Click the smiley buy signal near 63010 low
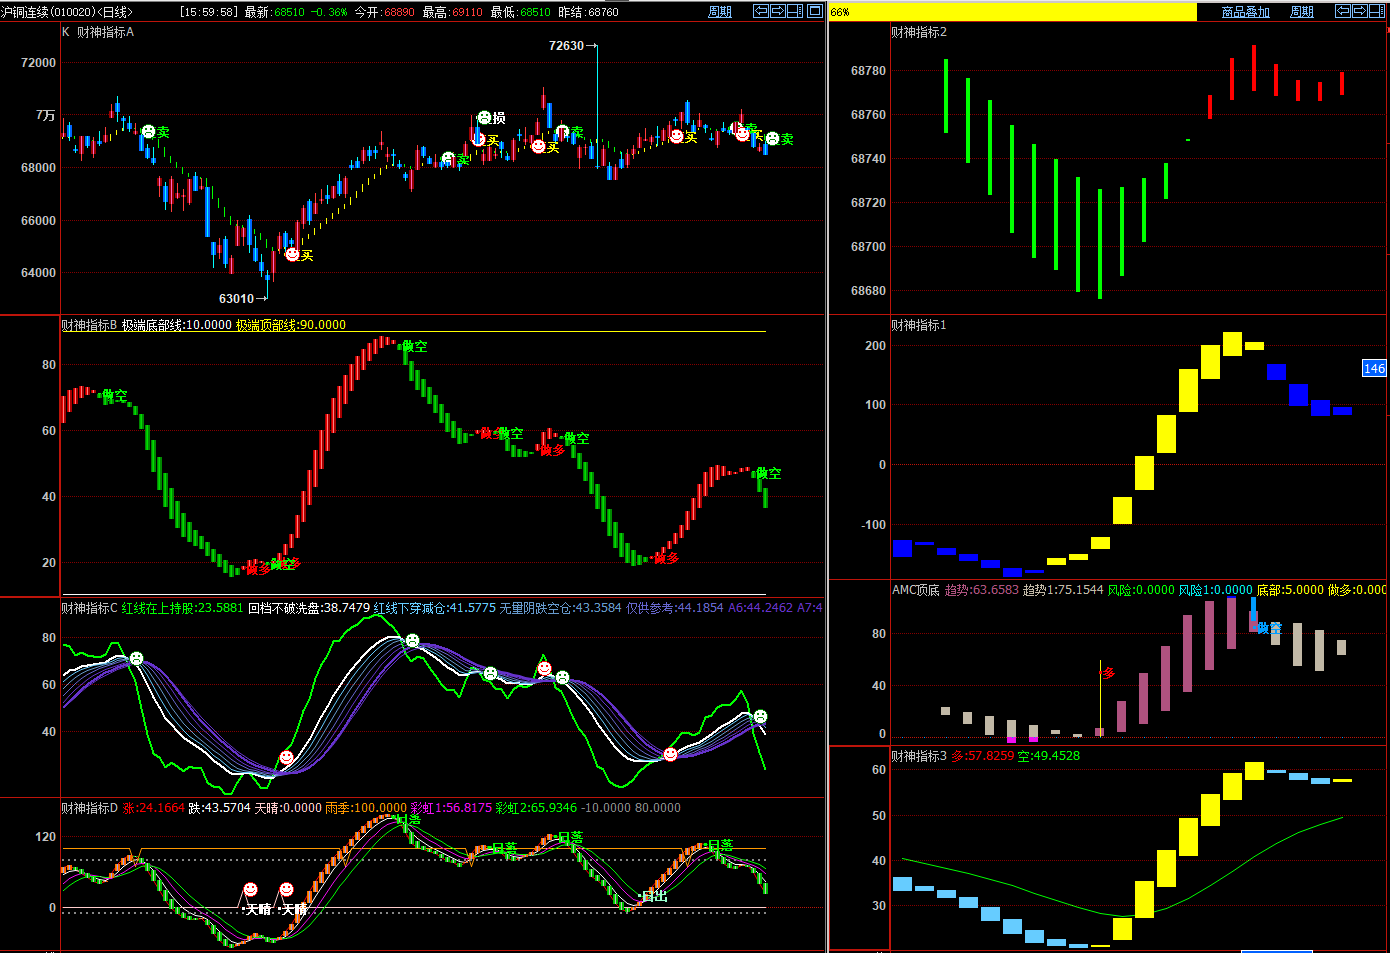 (292, 254)
